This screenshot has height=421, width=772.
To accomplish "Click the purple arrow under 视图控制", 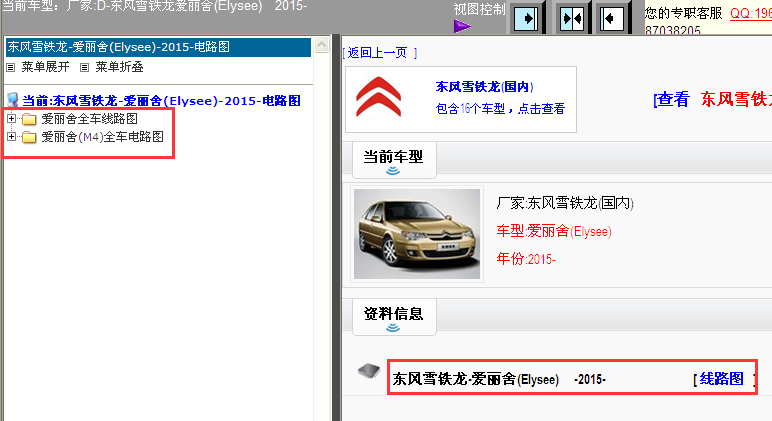I will point(462,26).
